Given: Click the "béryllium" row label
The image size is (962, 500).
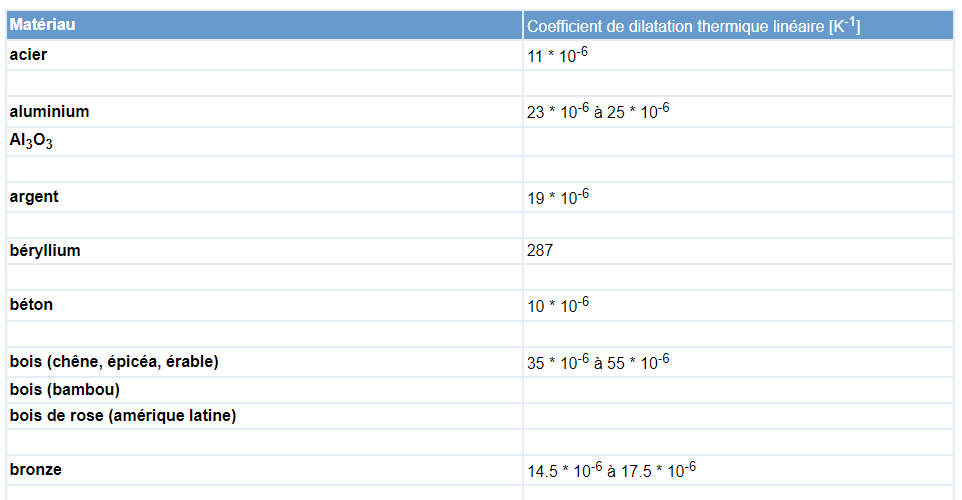Looking at the screenshot, I should 45,251.
